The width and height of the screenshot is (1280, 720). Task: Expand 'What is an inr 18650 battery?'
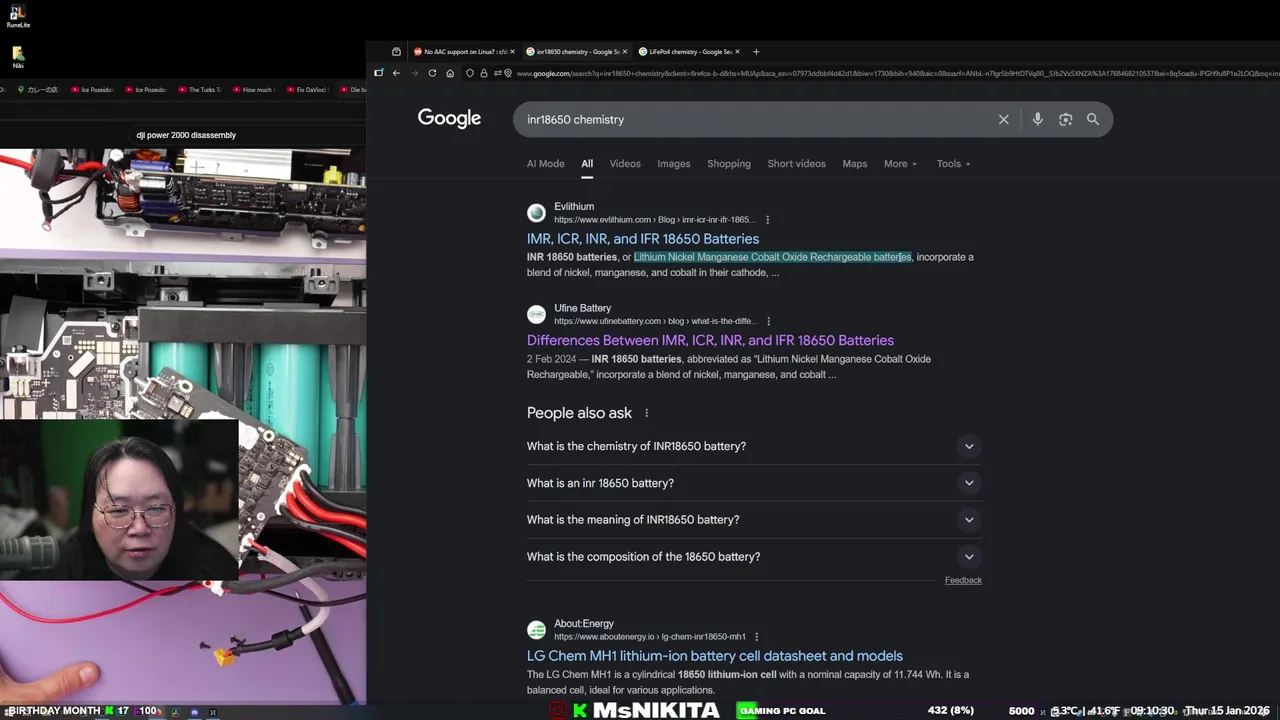click(754, 483)
